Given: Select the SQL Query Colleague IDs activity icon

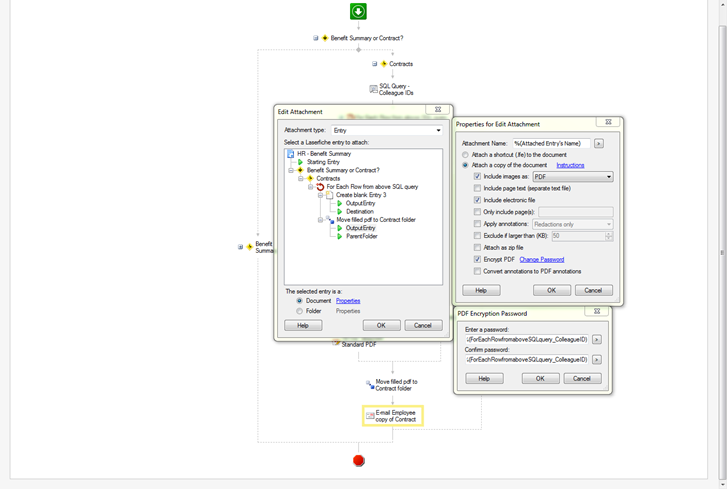Looking at the screenshot, I should (373, 89).
